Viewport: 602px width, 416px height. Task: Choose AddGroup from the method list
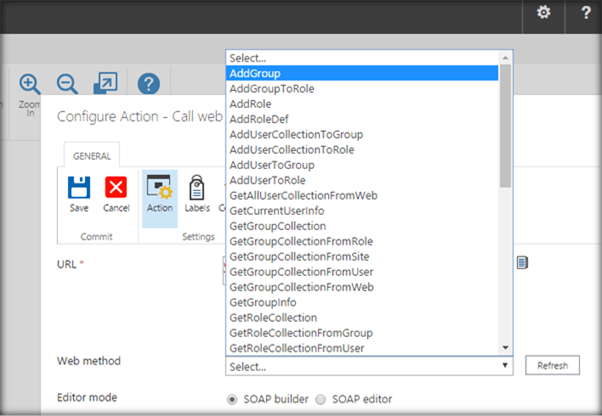pyautogui.click(x=362, y=73)
